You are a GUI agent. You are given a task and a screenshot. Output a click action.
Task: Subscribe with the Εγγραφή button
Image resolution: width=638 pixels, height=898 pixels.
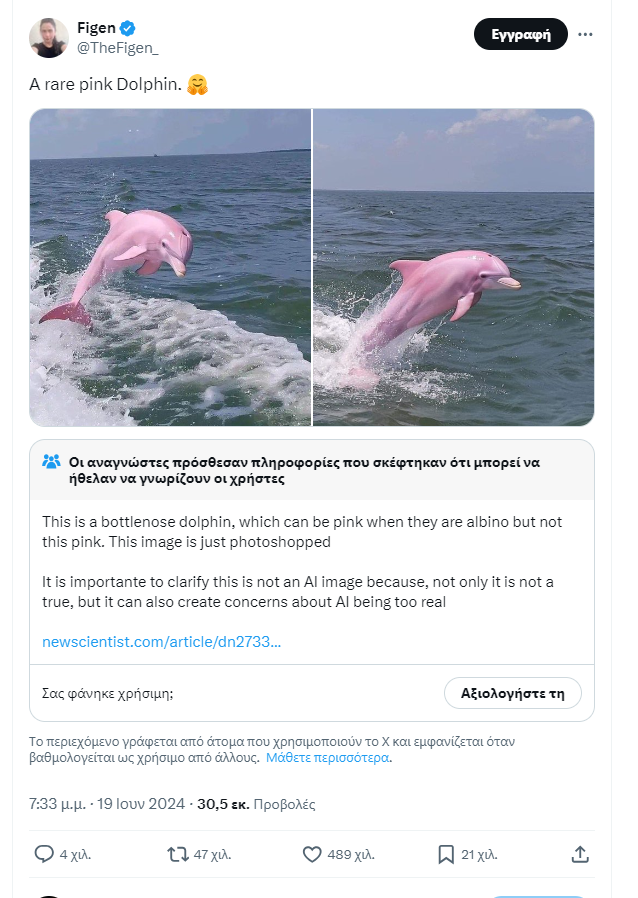521,34
